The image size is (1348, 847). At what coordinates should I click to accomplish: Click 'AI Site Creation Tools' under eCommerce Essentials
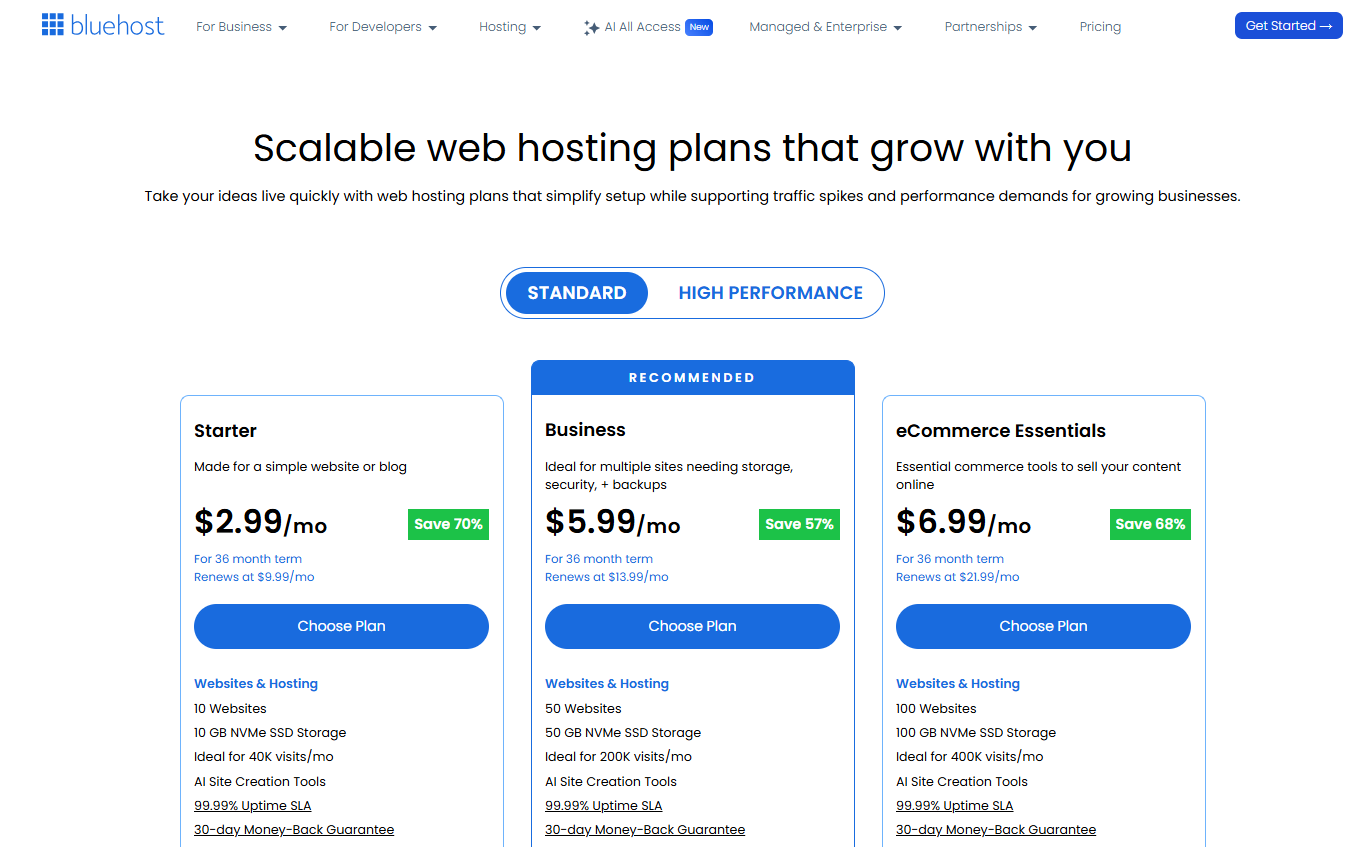click(x=962, y=782)
